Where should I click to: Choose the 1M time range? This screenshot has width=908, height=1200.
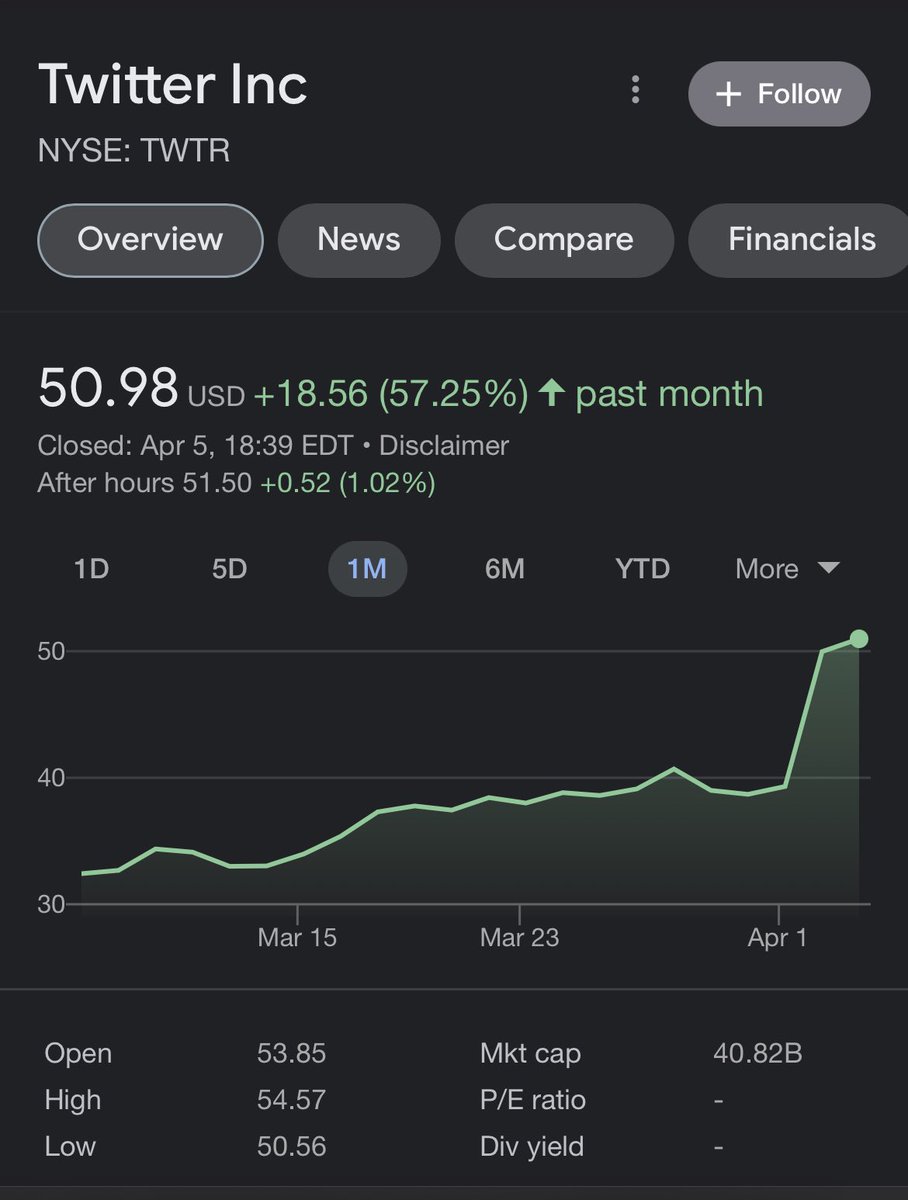[367, 569]
